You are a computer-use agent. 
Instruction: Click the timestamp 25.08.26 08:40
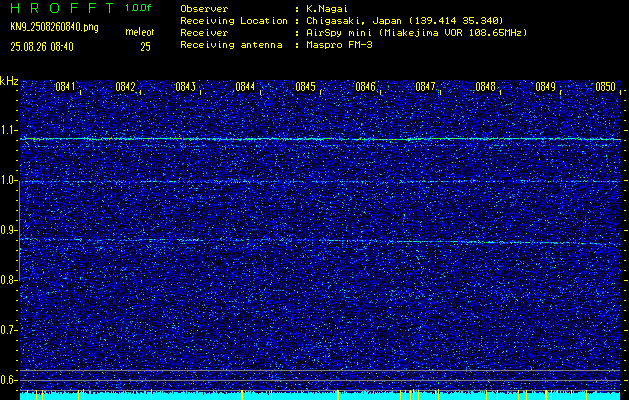[x=42, y=47]
